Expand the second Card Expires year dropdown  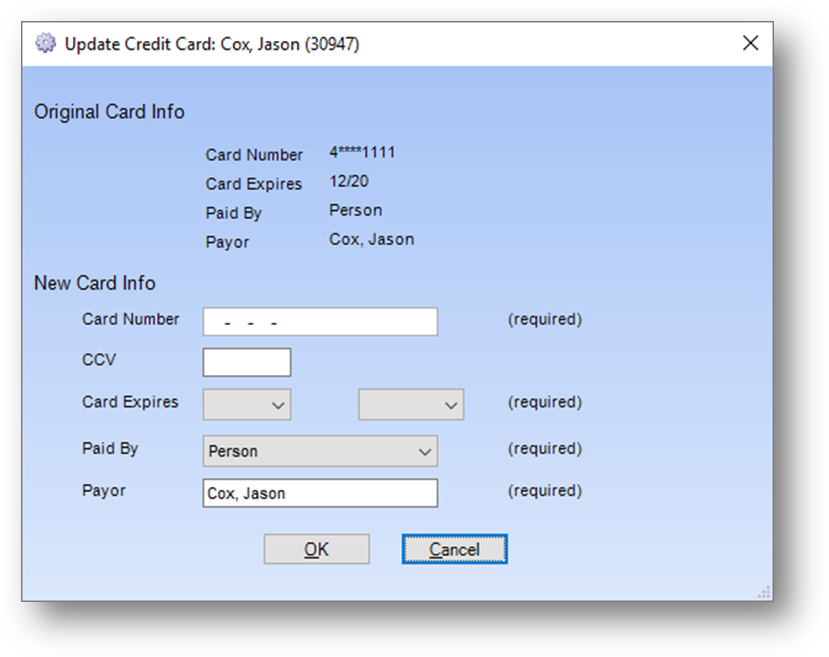[411, 405]
